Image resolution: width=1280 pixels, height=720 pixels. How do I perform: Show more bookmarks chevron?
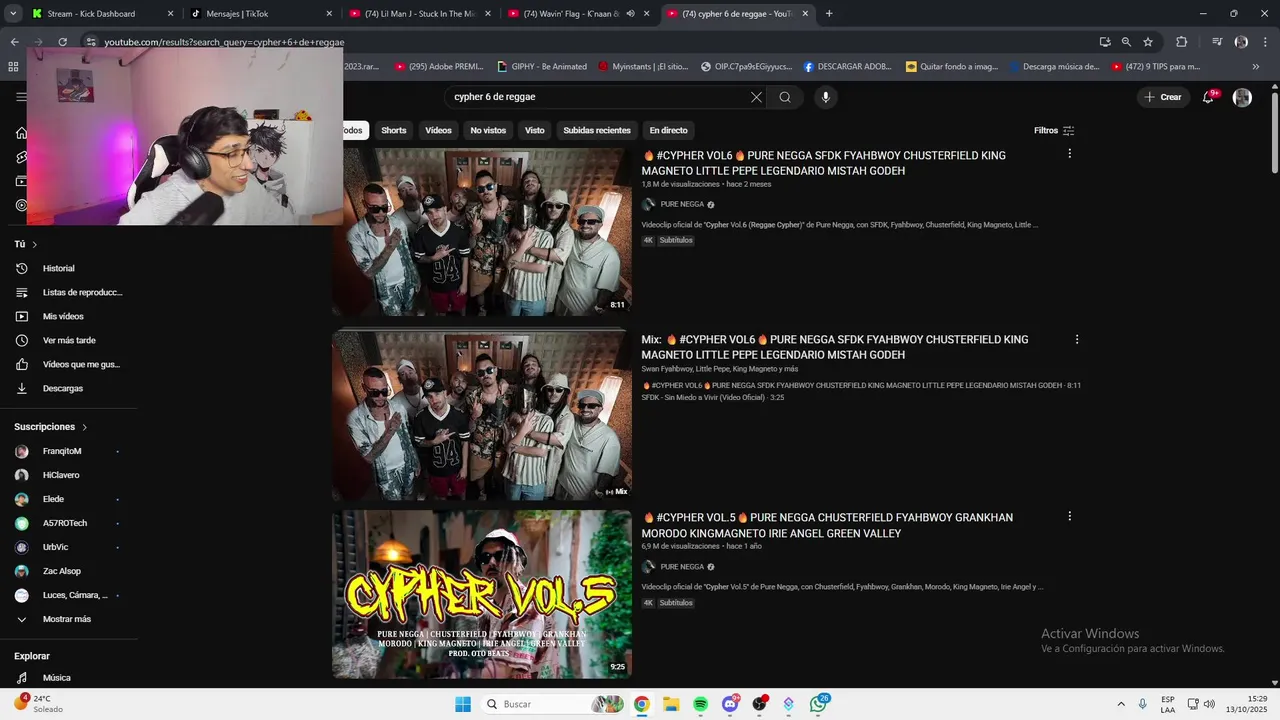point(1256,67)
